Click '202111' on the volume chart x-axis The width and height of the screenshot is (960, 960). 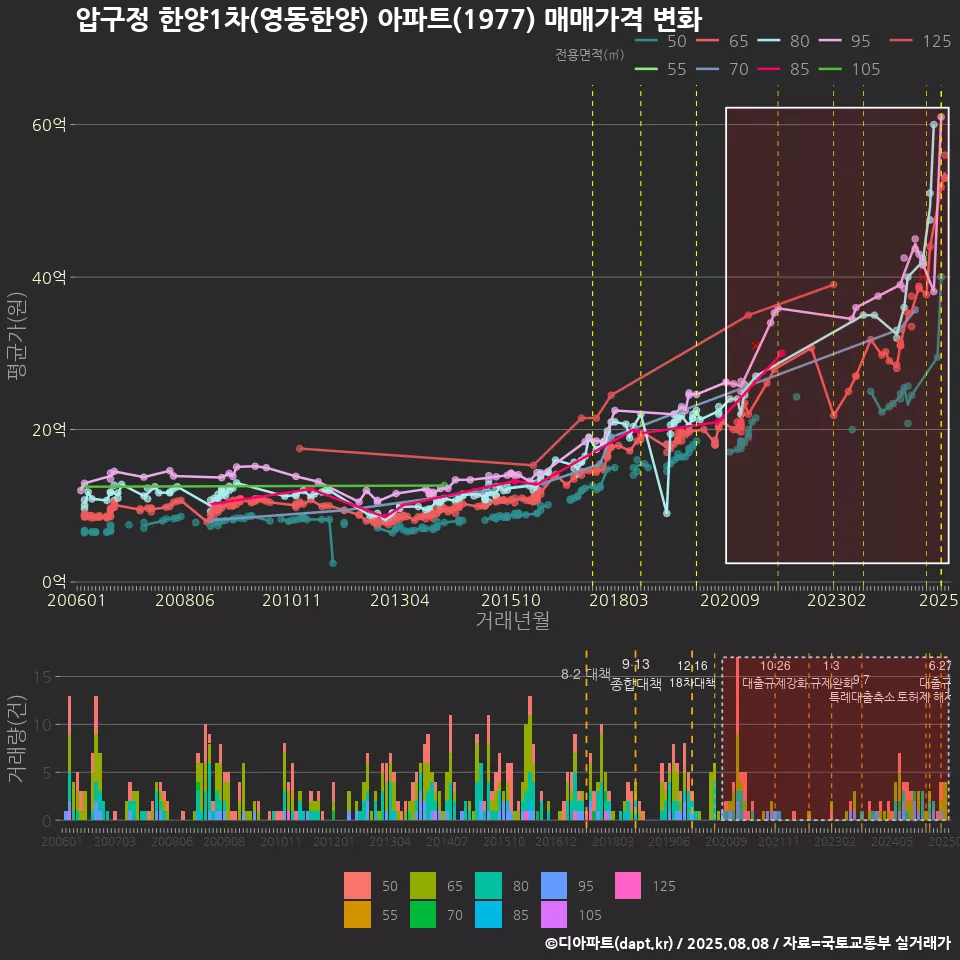(x=779, y=842)
